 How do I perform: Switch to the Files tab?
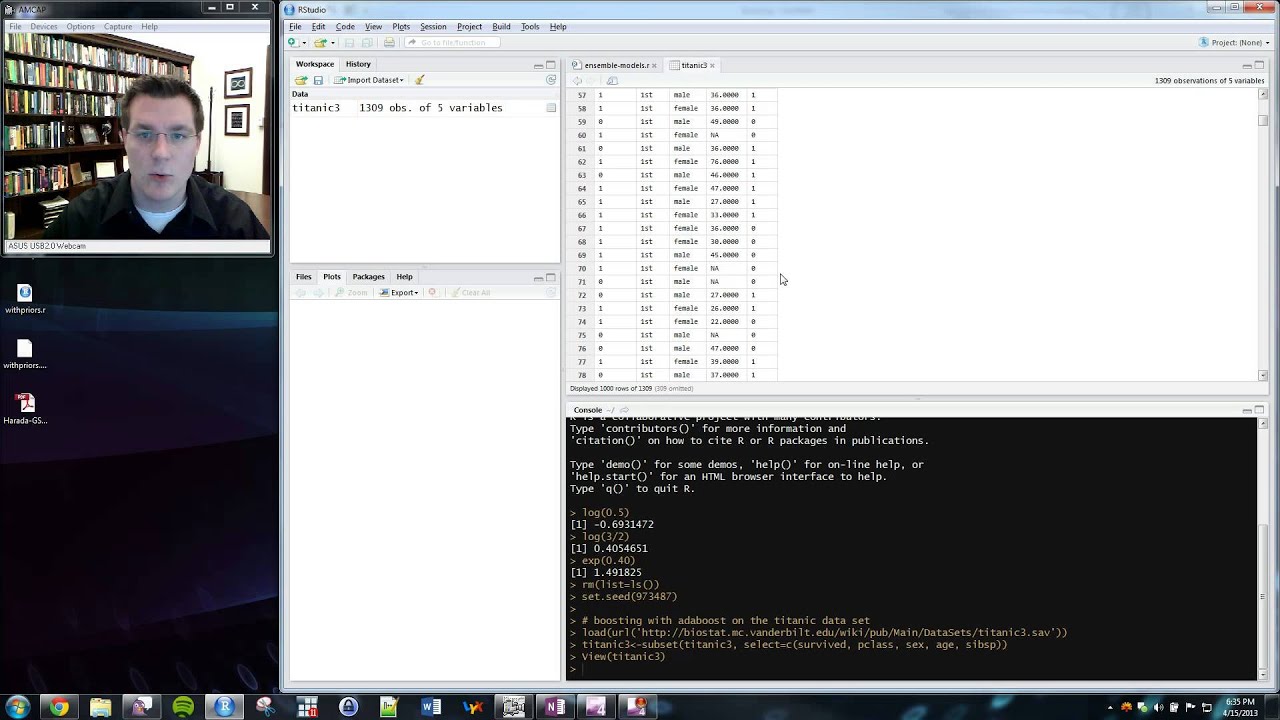click(303, 277)
